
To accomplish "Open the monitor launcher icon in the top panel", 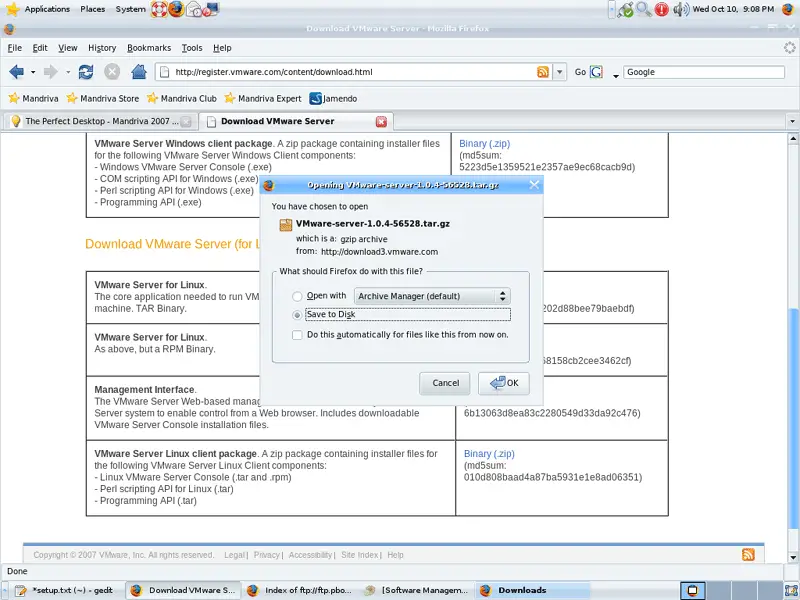I will click(211, 9).
